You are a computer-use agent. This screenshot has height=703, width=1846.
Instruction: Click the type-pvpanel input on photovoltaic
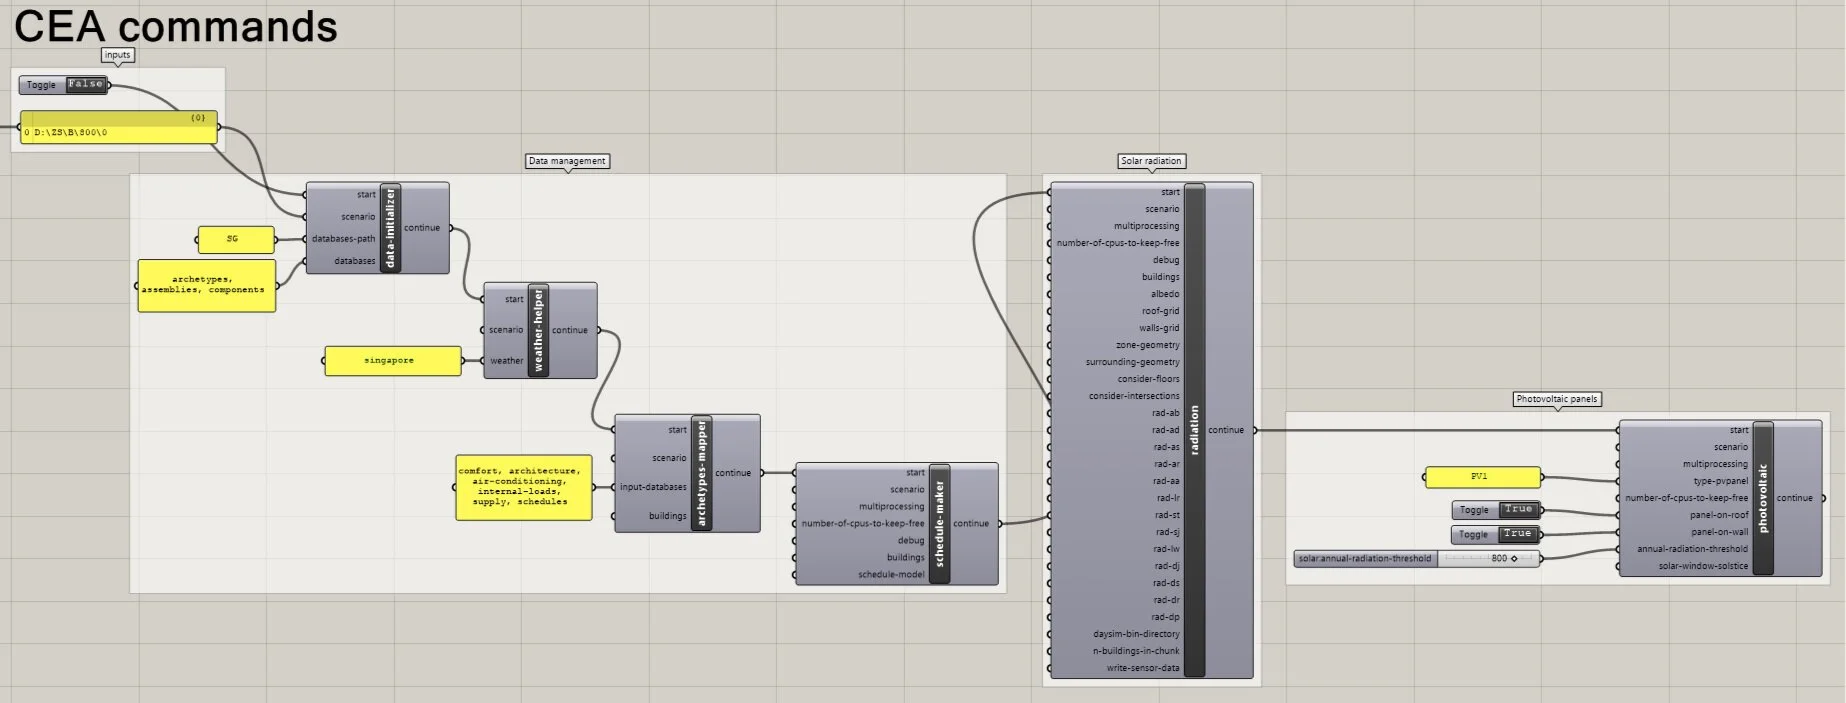click(x=1721, y=481)
